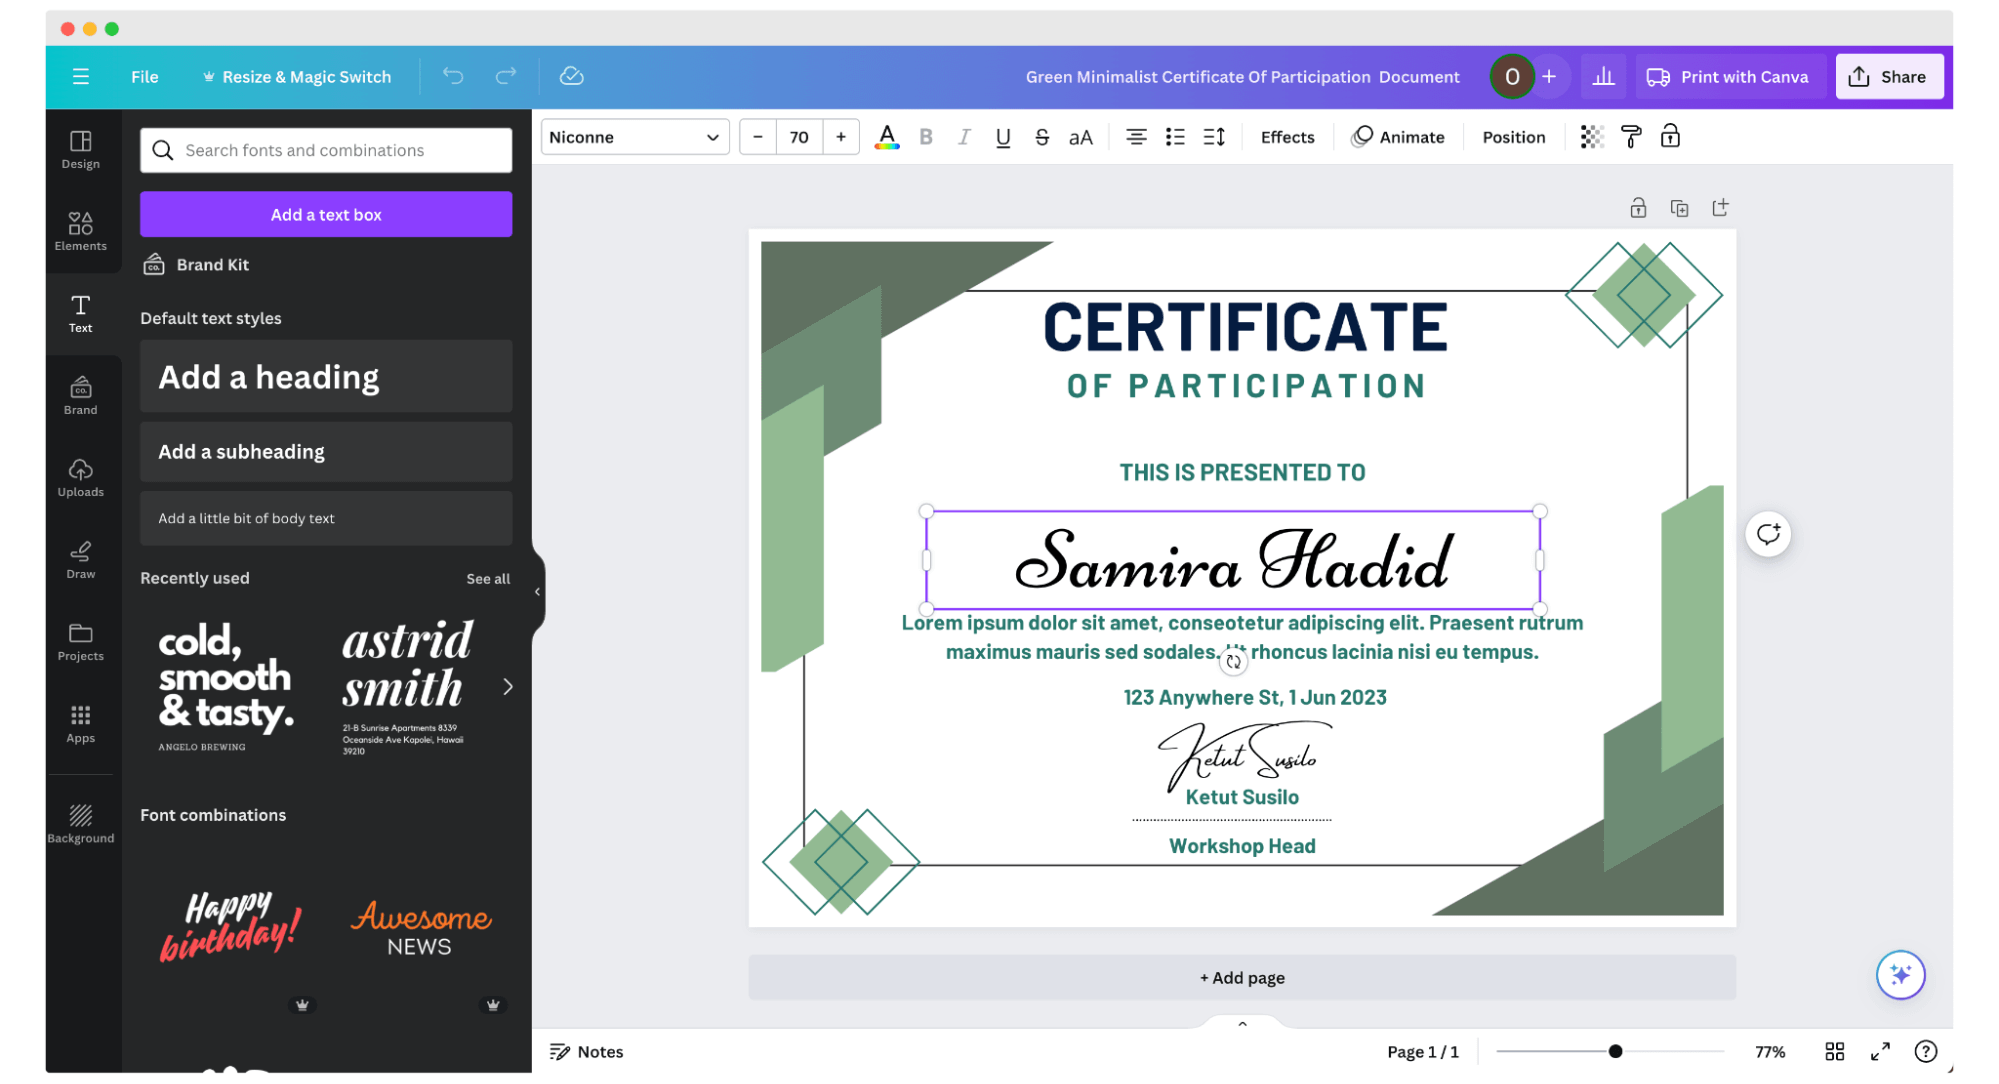
Task: Select the astrid smith font combination
Action: pos(407,686)
